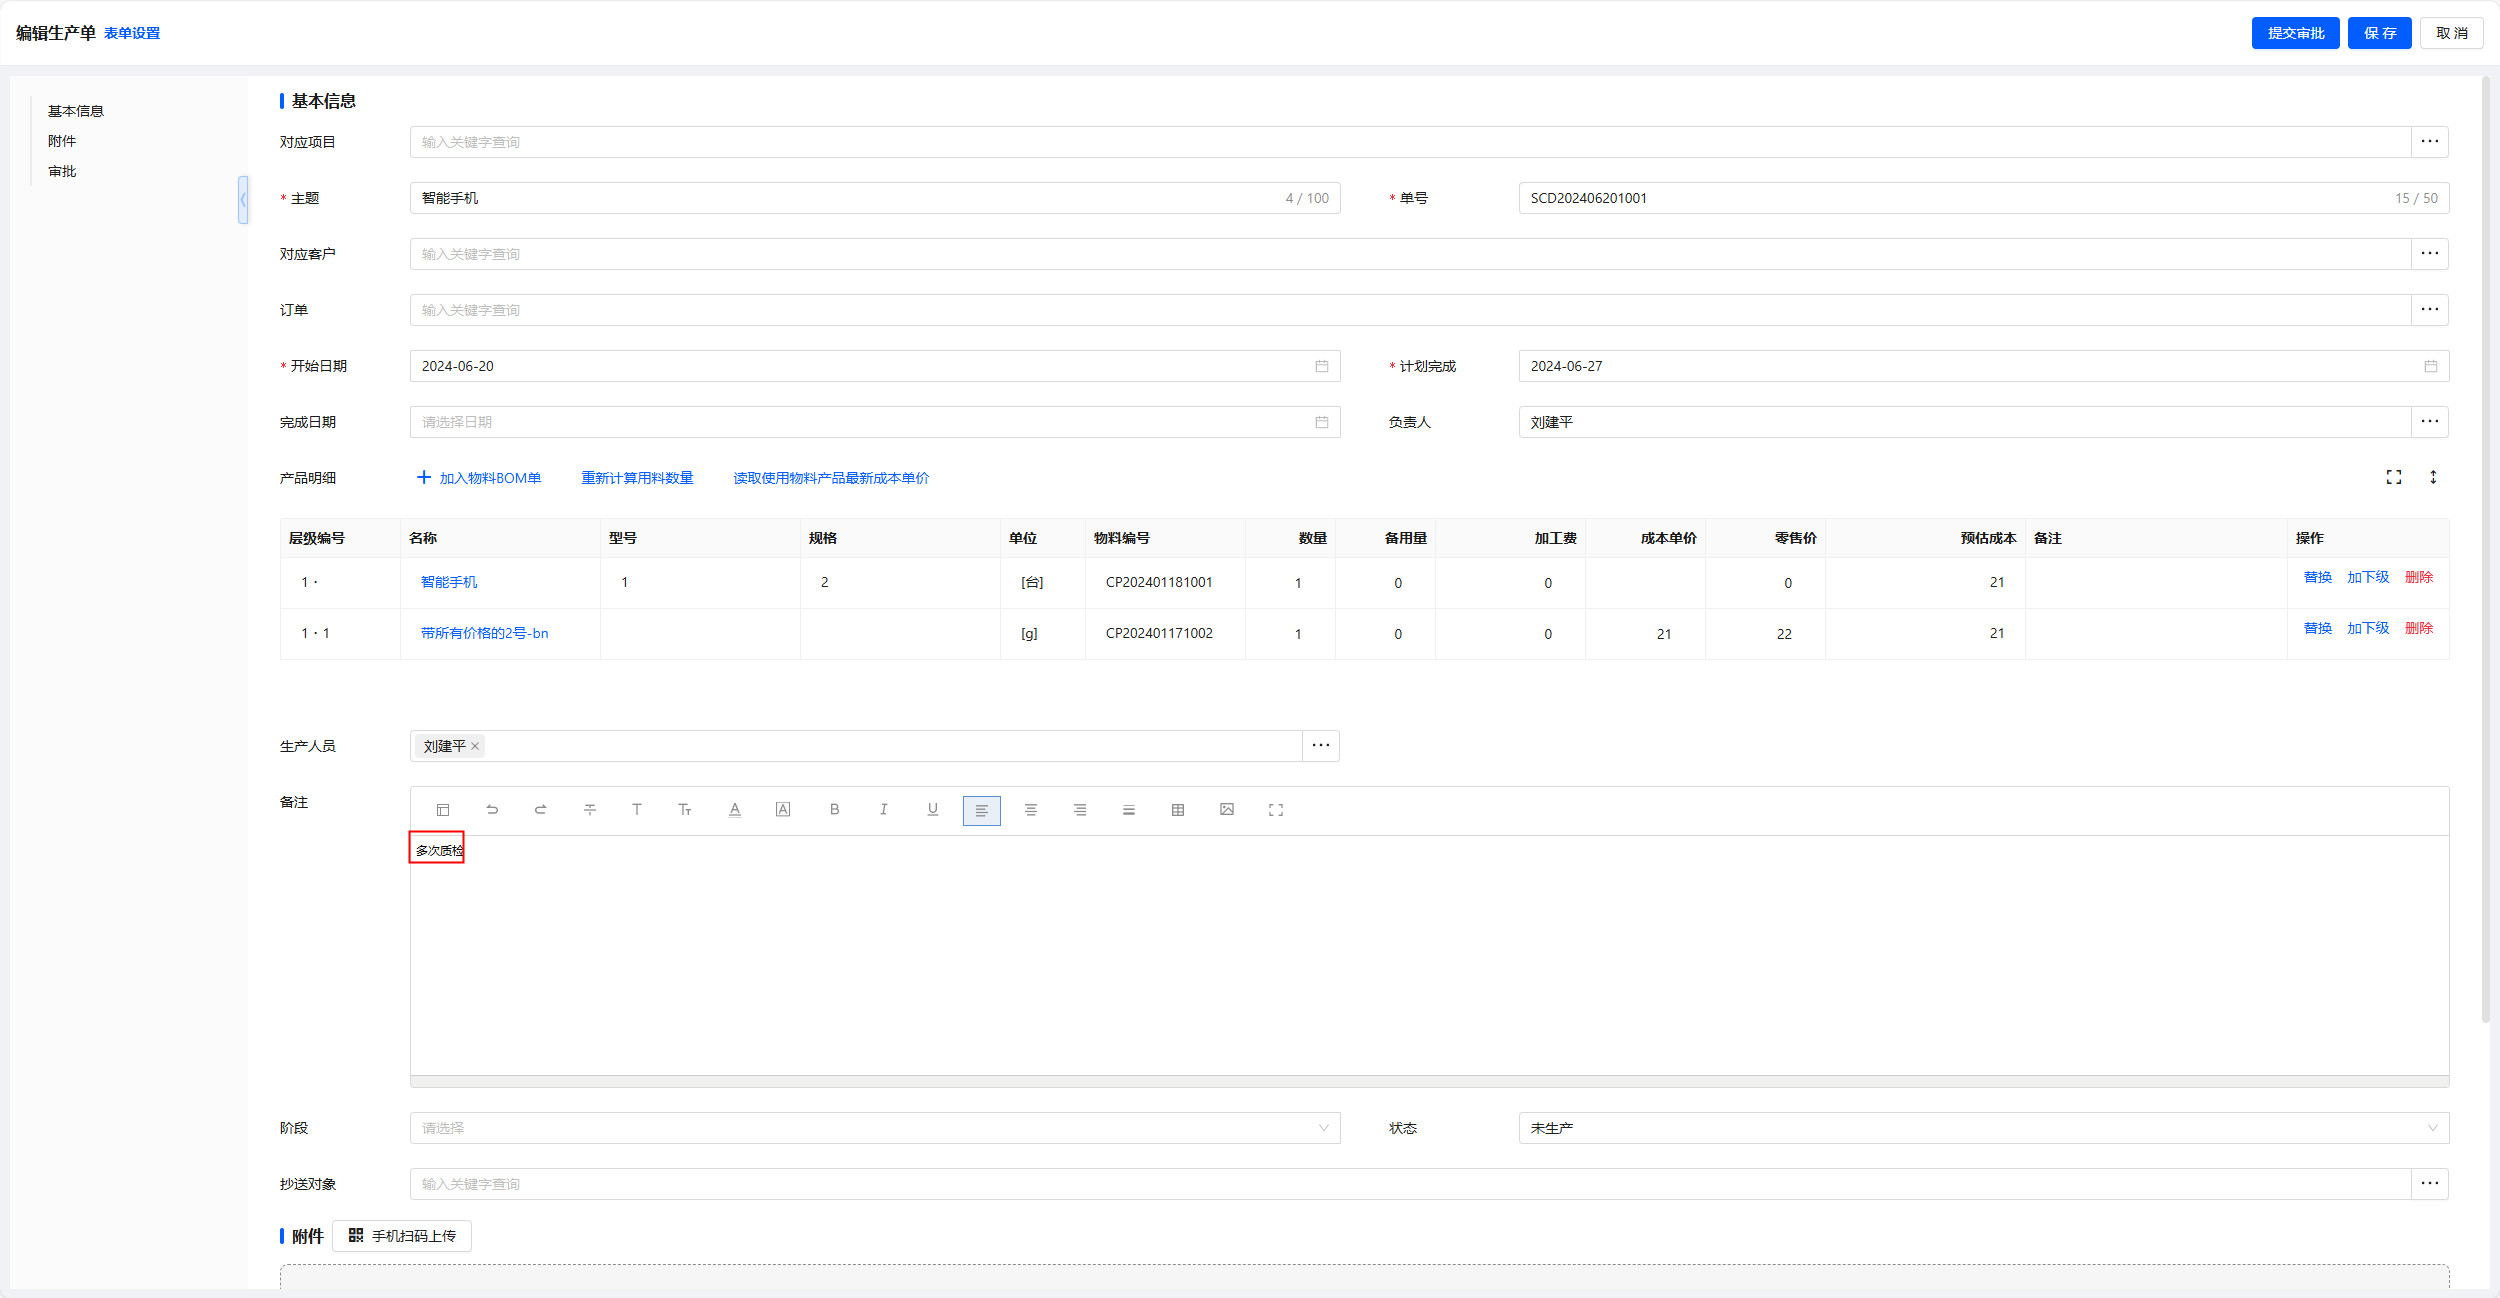Screen dimensions: 2500x1298
Task: Click the remarks editor horizontal scrollbar
Action: (x=1429, y=1081)
